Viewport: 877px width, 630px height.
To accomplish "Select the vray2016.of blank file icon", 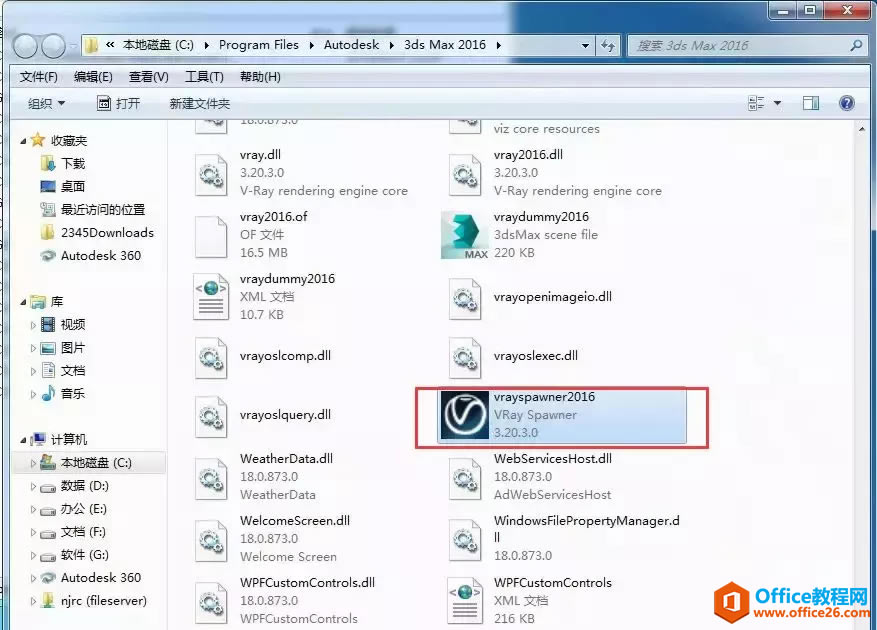I will point(211,237).
